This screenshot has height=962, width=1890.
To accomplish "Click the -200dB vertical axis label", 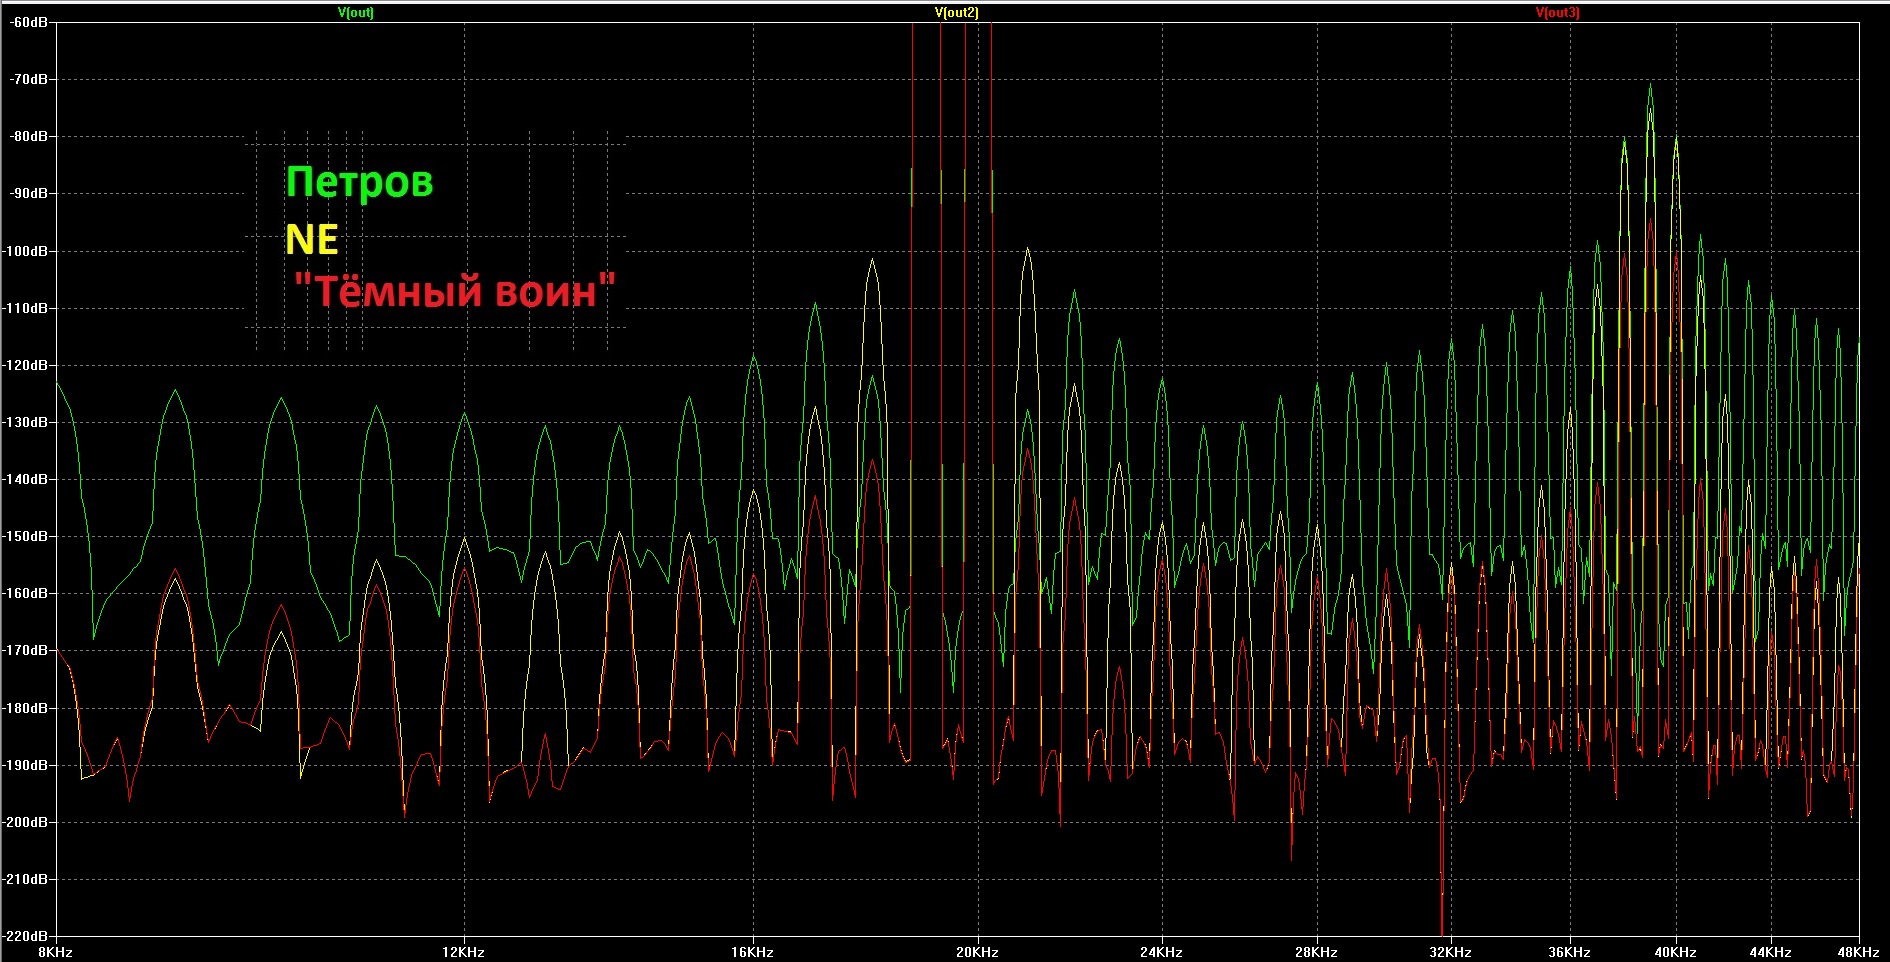I will coord(26,823).
